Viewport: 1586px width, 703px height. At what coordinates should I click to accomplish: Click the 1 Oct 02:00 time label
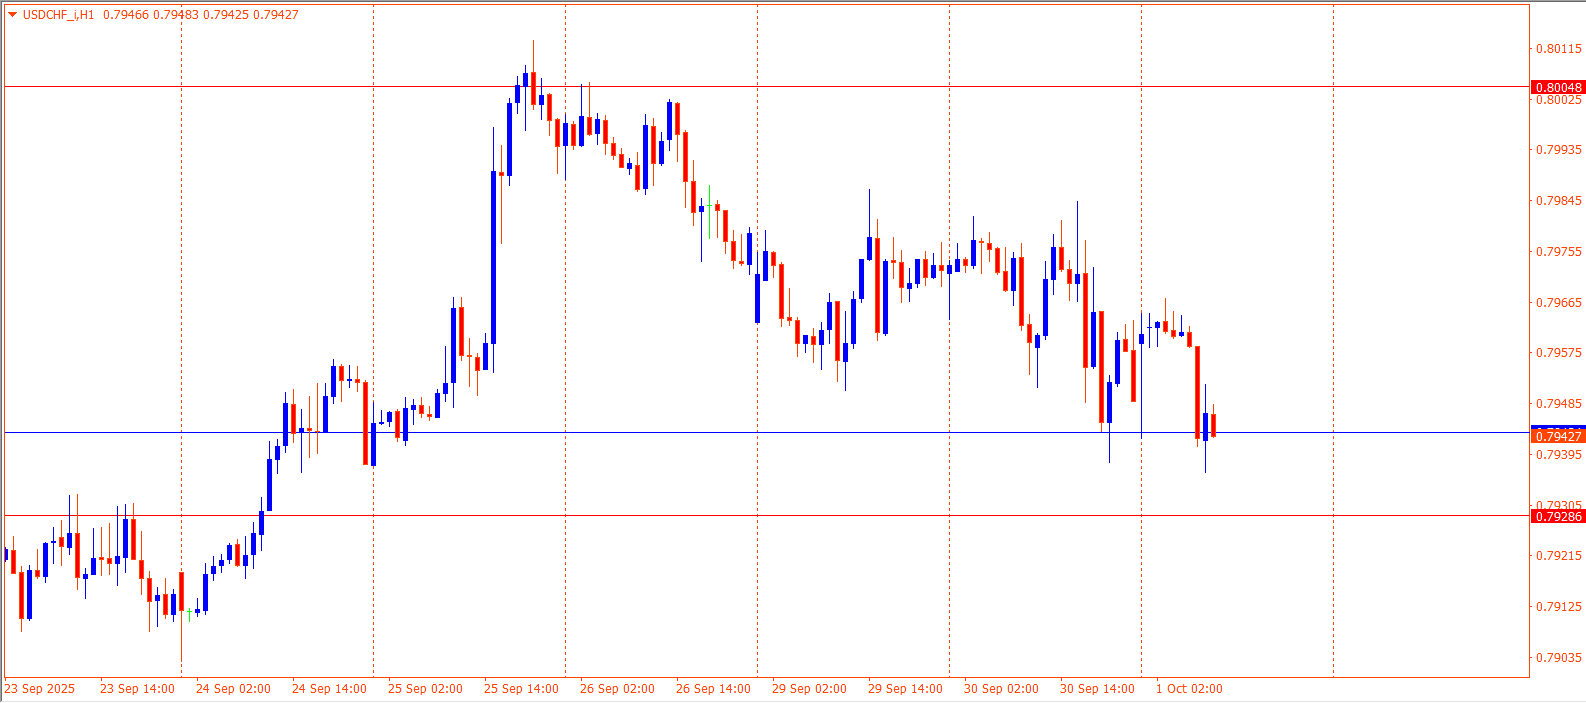[1189, 689]
